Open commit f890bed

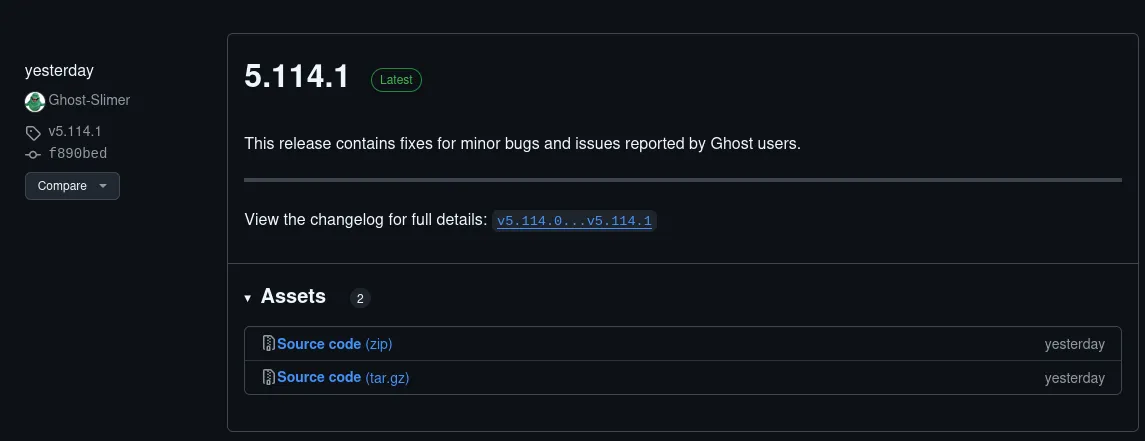click(77, 153)
